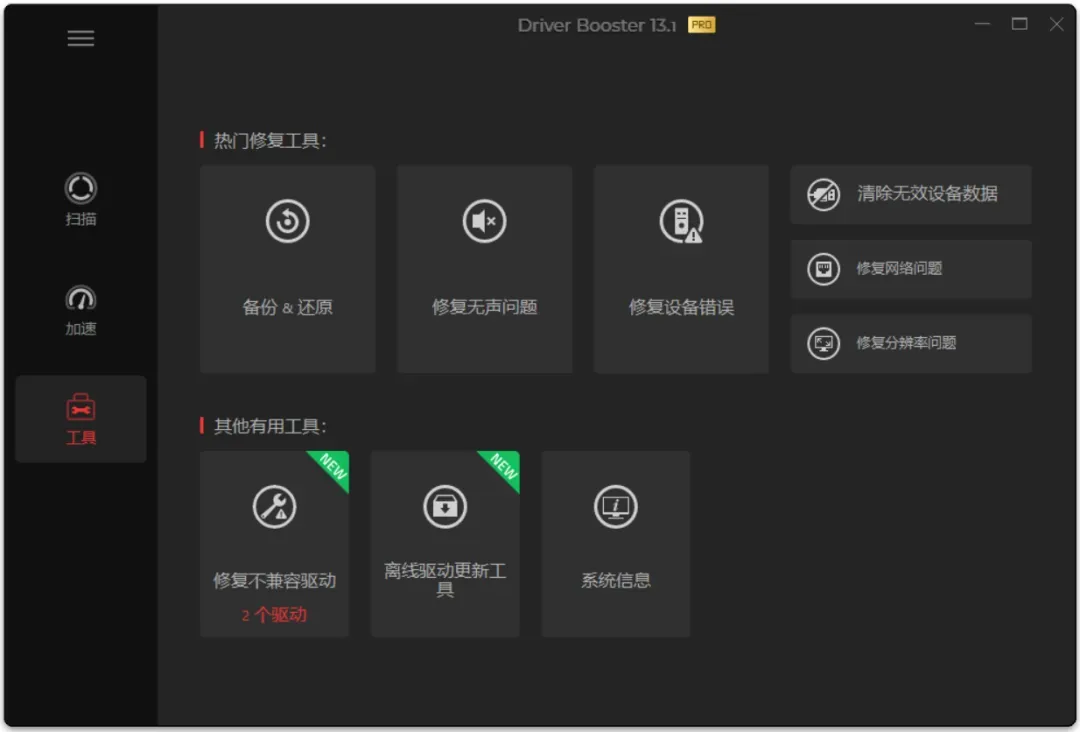Click the network repair icon
The width and height of the screenshot is (1080, 732).
[x=823, y=269]
